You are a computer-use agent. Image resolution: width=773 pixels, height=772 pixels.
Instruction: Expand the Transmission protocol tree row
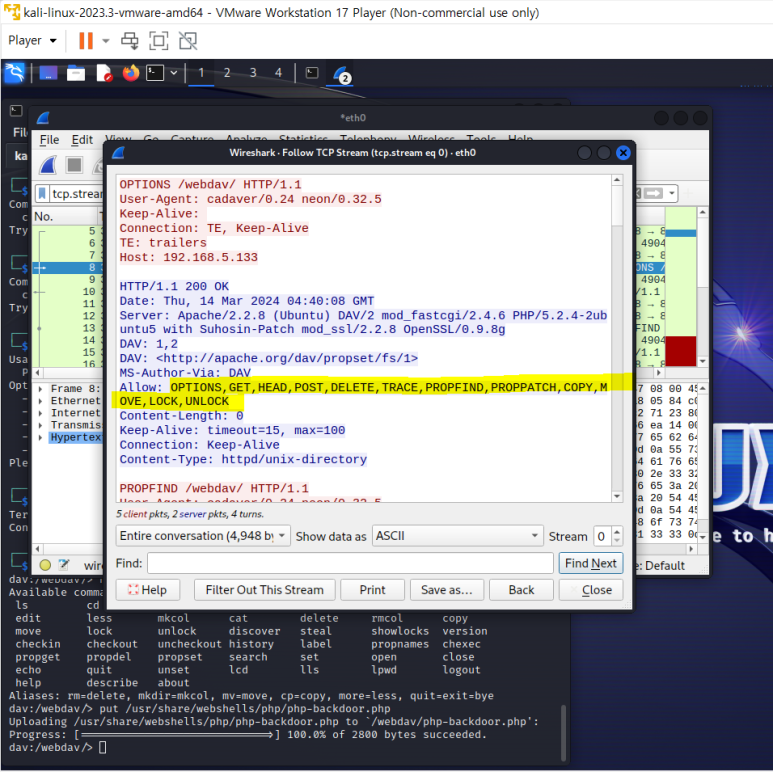(x=40, y=425)
